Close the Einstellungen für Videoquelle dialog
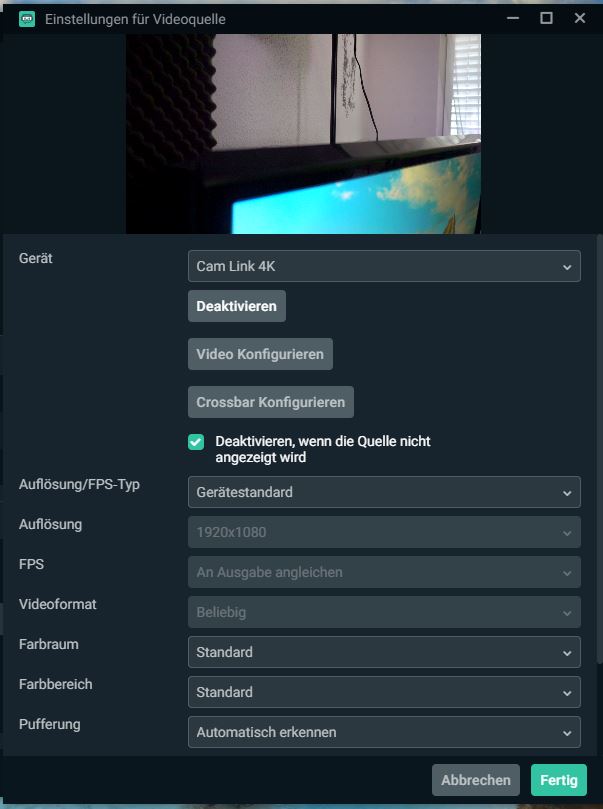This screenshot has height=809, width=603. click(x=580, y=18)
